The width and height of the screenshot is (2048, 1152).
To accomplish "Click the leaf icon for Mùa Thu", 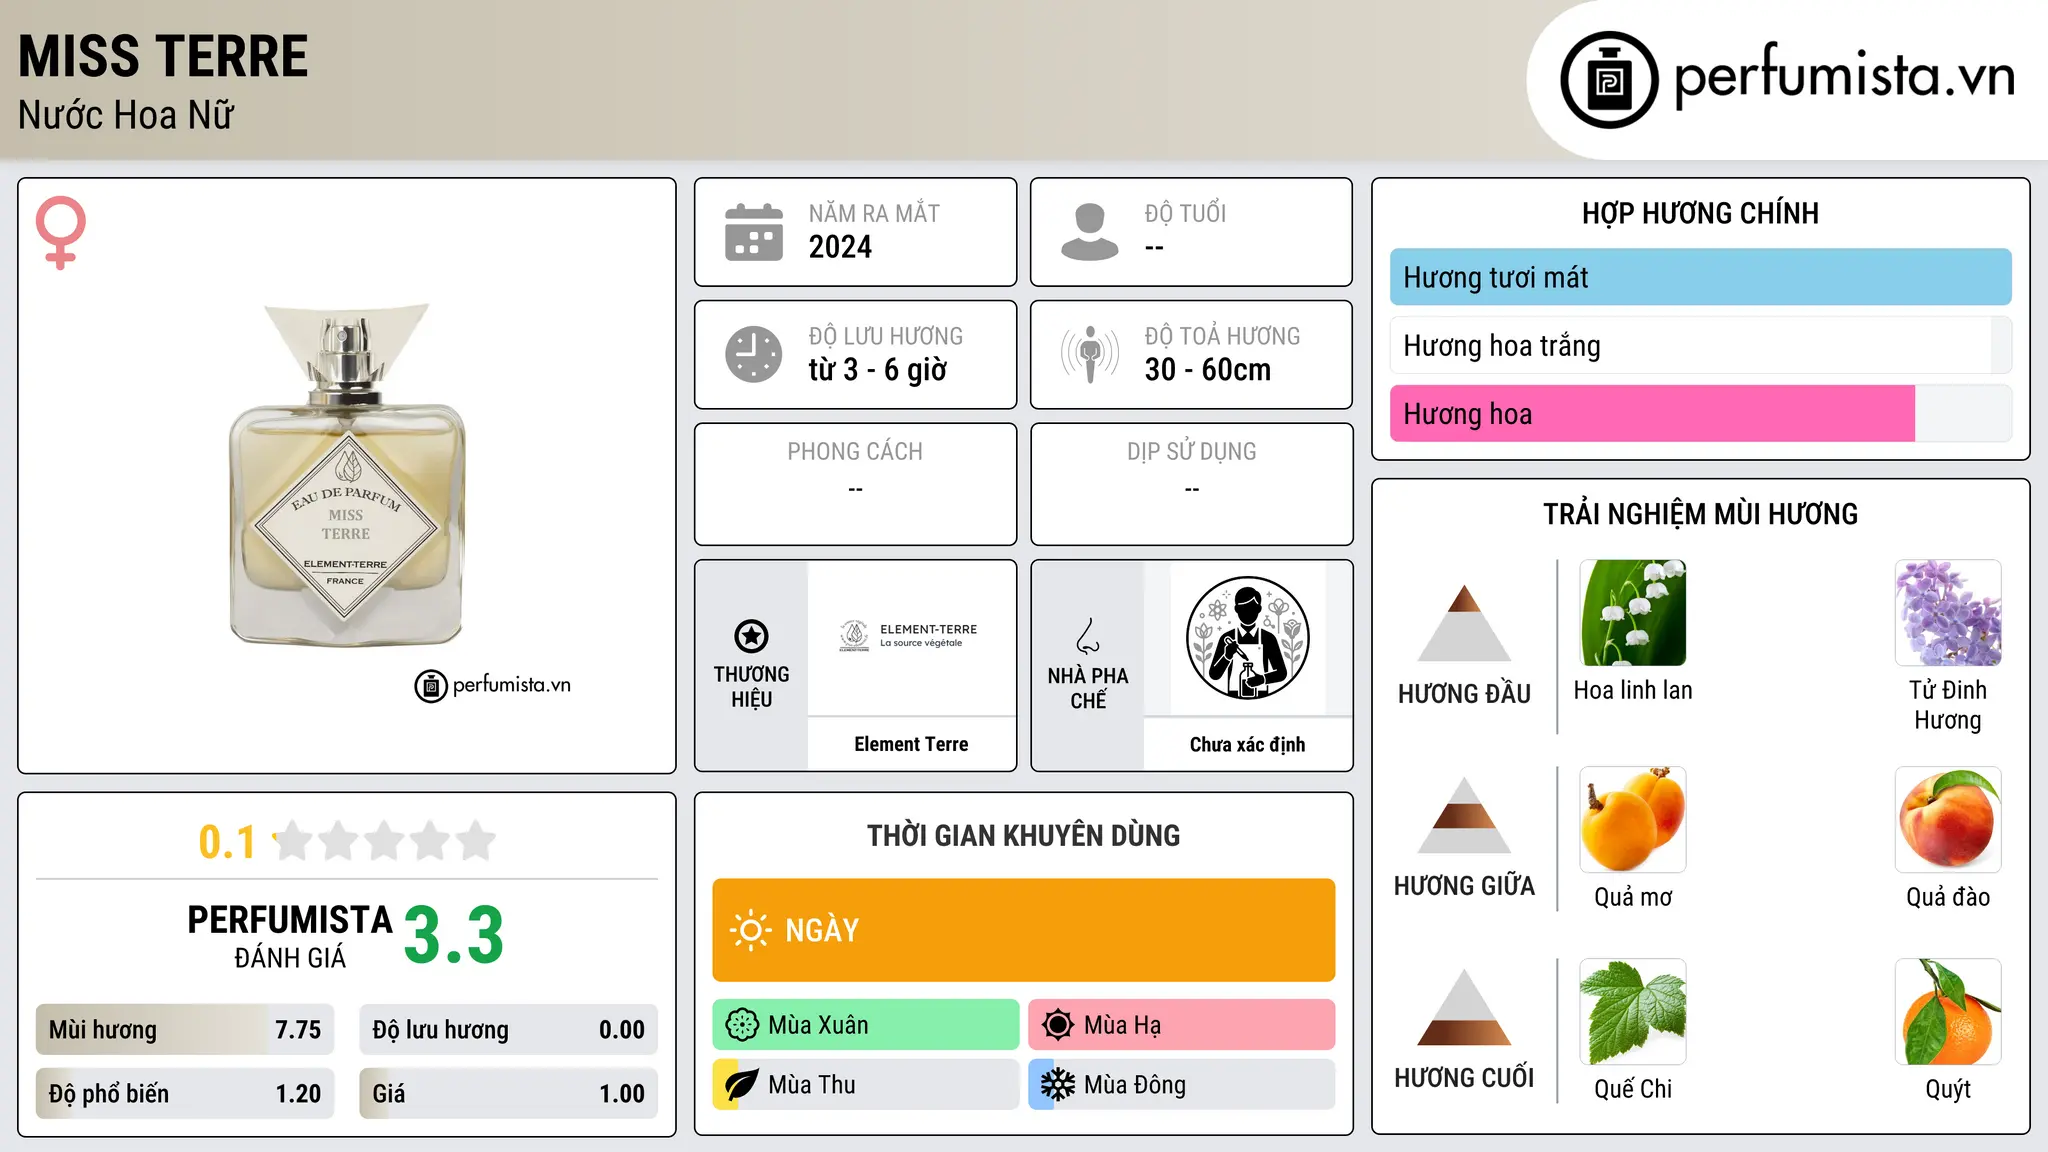I will pos(742,1085).
